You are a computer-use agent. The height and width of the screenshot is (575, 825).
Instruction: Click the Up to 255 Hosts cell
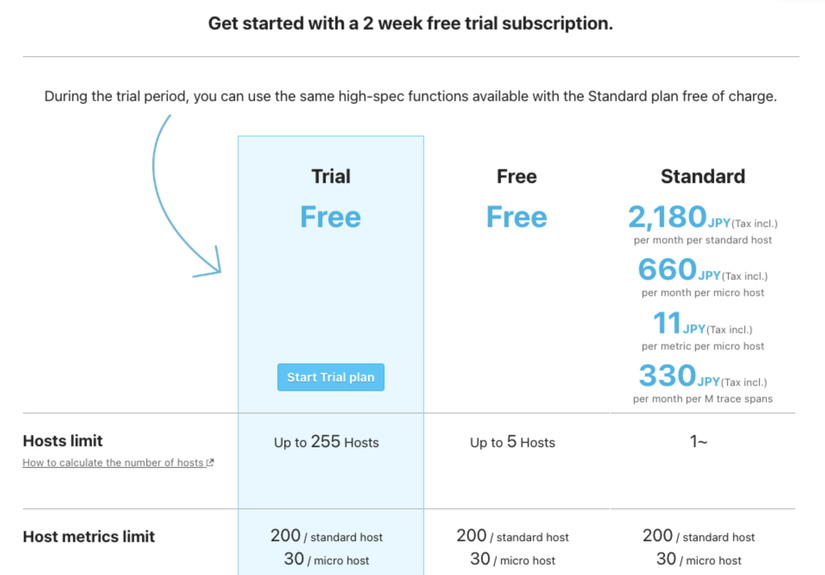coord(326,442)
